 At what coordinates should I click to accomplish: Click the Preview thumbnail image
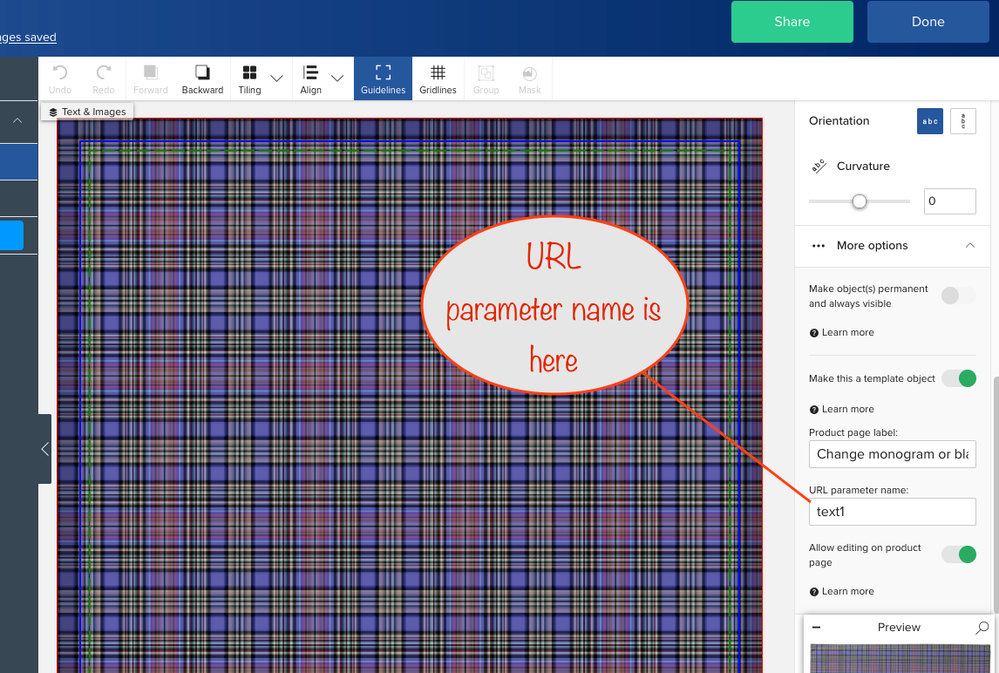pos(900,658)
